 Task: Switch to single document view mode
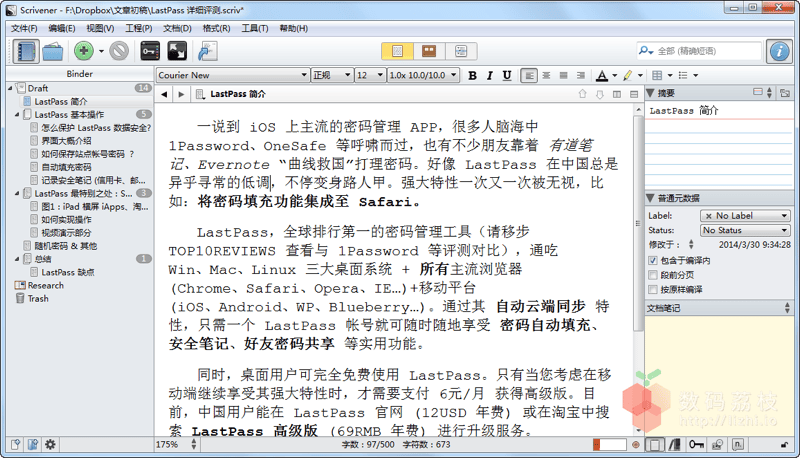pos(397,51)
